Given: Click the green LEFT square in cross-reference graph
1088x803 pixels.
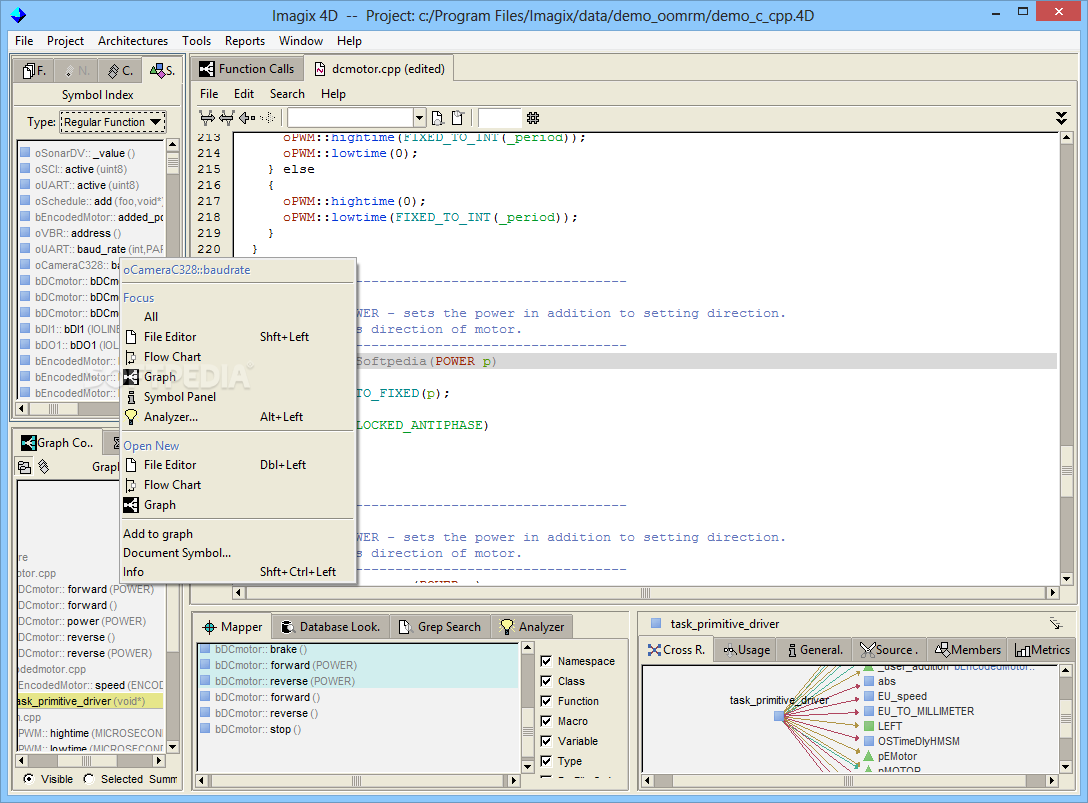Looking at the screenshot, I should click(x=868, y=726).
